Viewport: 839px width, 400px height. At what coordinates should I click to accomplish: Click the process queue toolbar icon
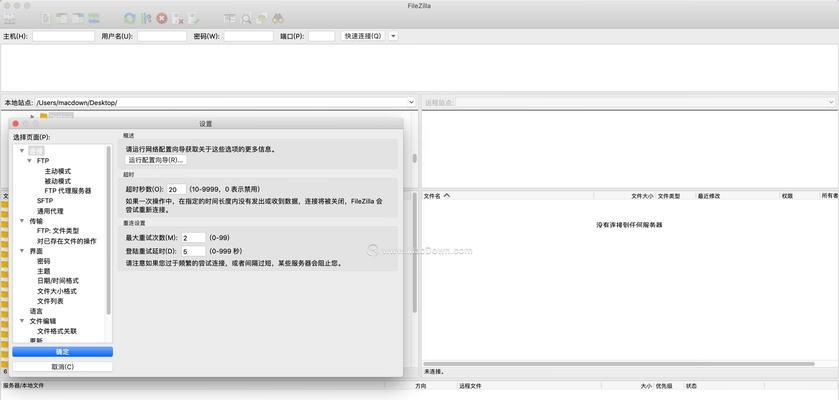point(146,18)
